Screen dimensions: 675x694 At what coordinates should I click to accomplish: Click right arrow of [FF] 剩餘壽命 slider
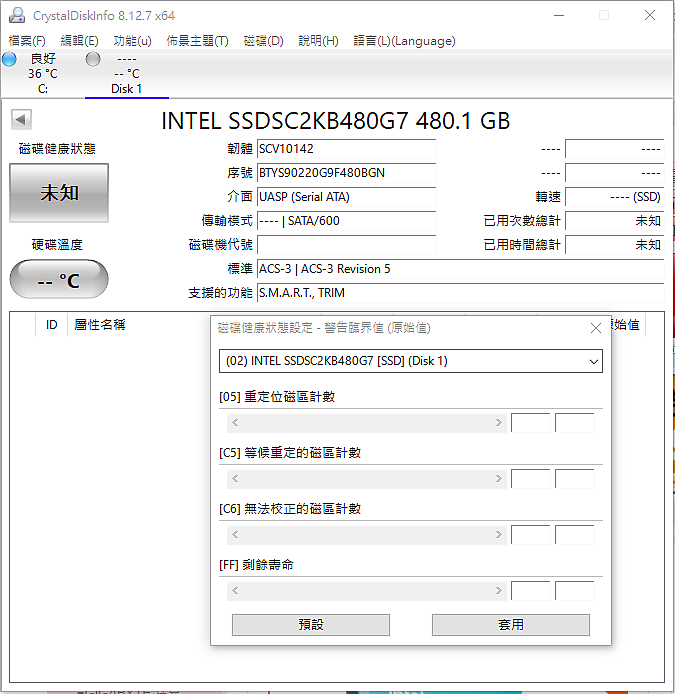pos(499,590)
